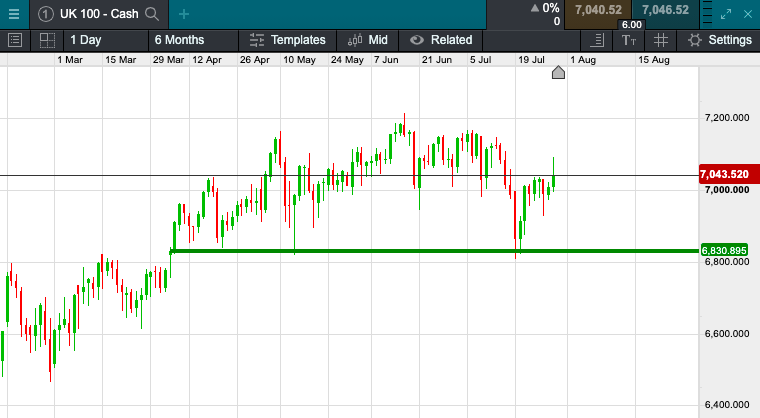Open the hamburger main menu
Image resolution: width=760 pixels, height=418 pixels.
13,13
